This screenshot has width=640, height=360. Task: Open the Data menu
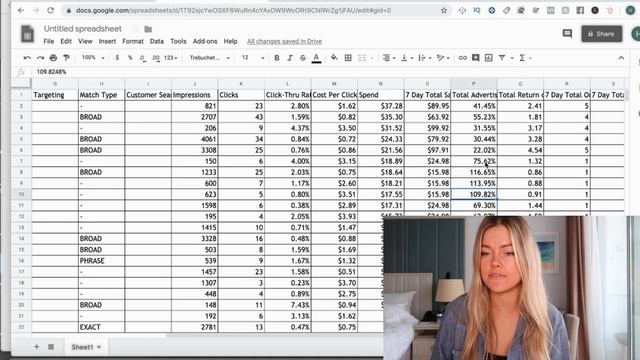[156, 41]
